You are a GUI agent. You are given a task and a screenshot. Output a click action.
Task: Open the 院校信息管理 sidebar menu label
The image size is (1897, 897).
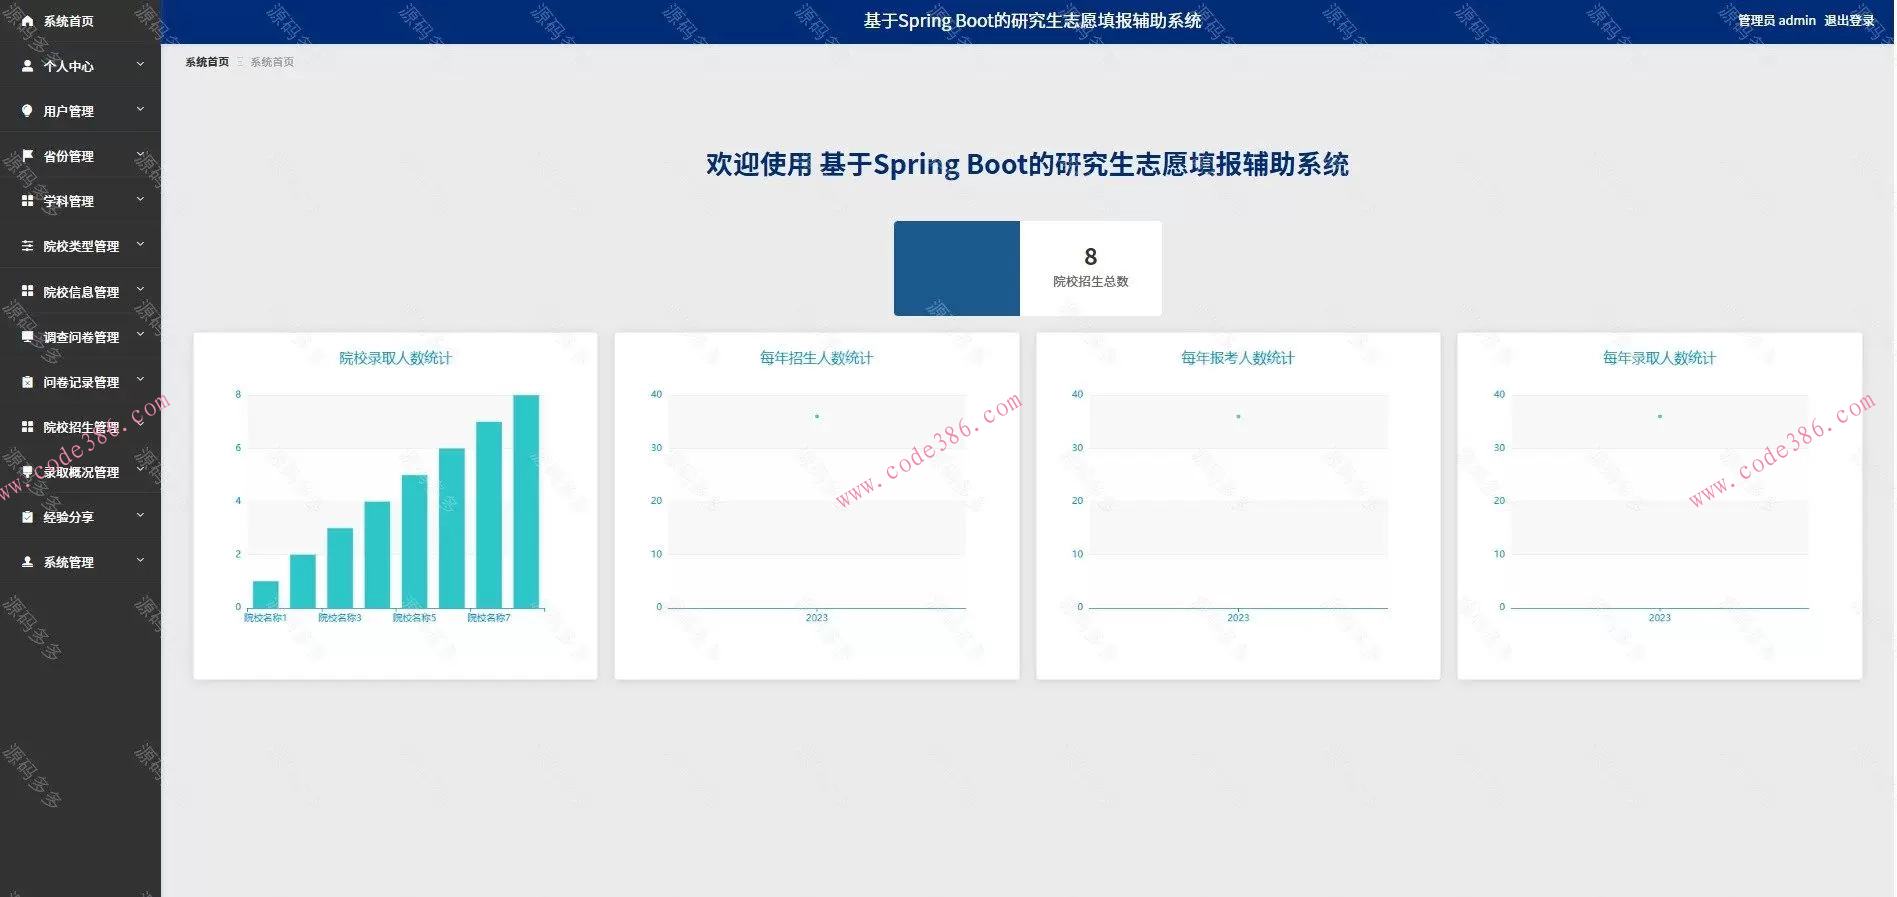click(x=81, y=292)
